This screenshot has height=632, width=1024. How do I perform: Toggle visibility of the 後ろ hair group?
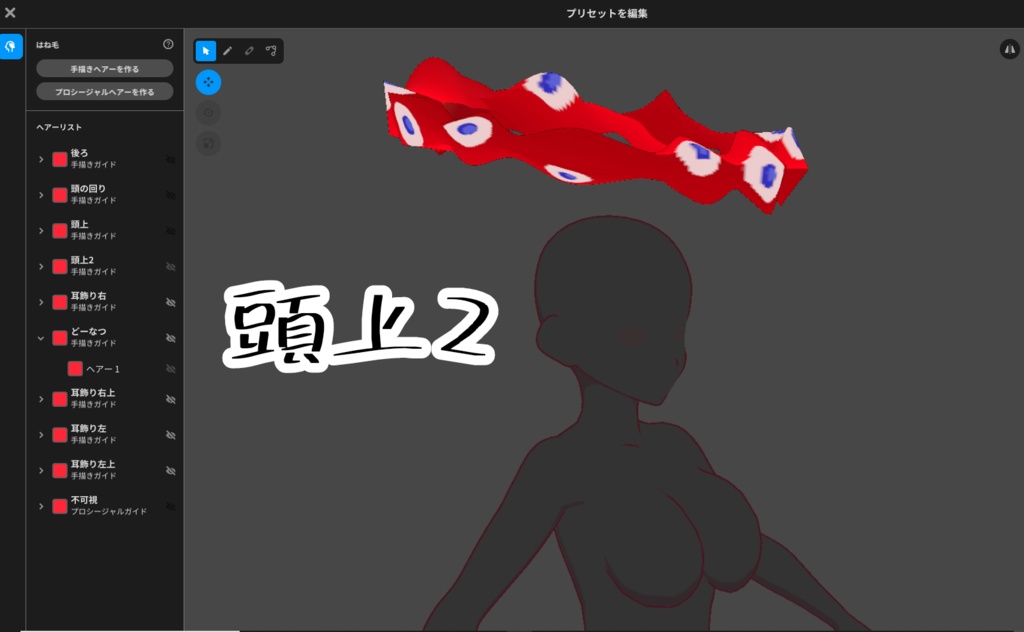170,160
